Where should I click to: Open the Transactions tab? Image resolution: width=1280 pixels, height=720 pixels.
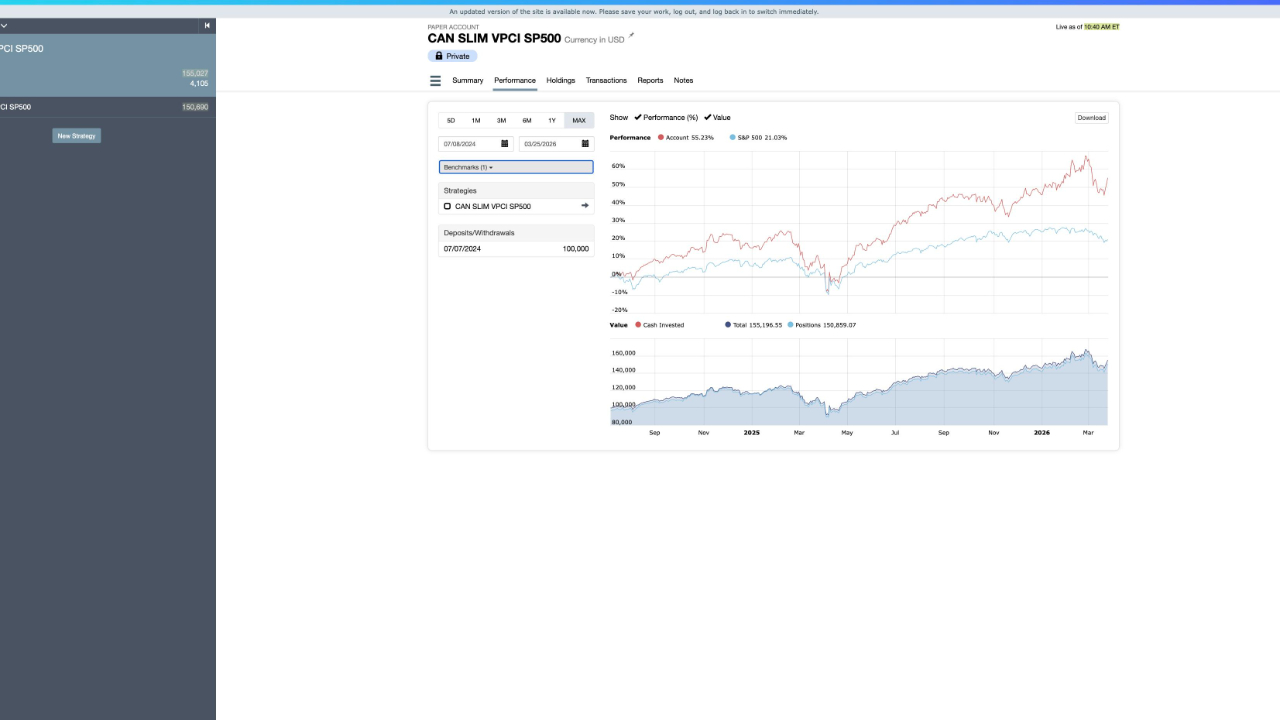tap(606, 80)
